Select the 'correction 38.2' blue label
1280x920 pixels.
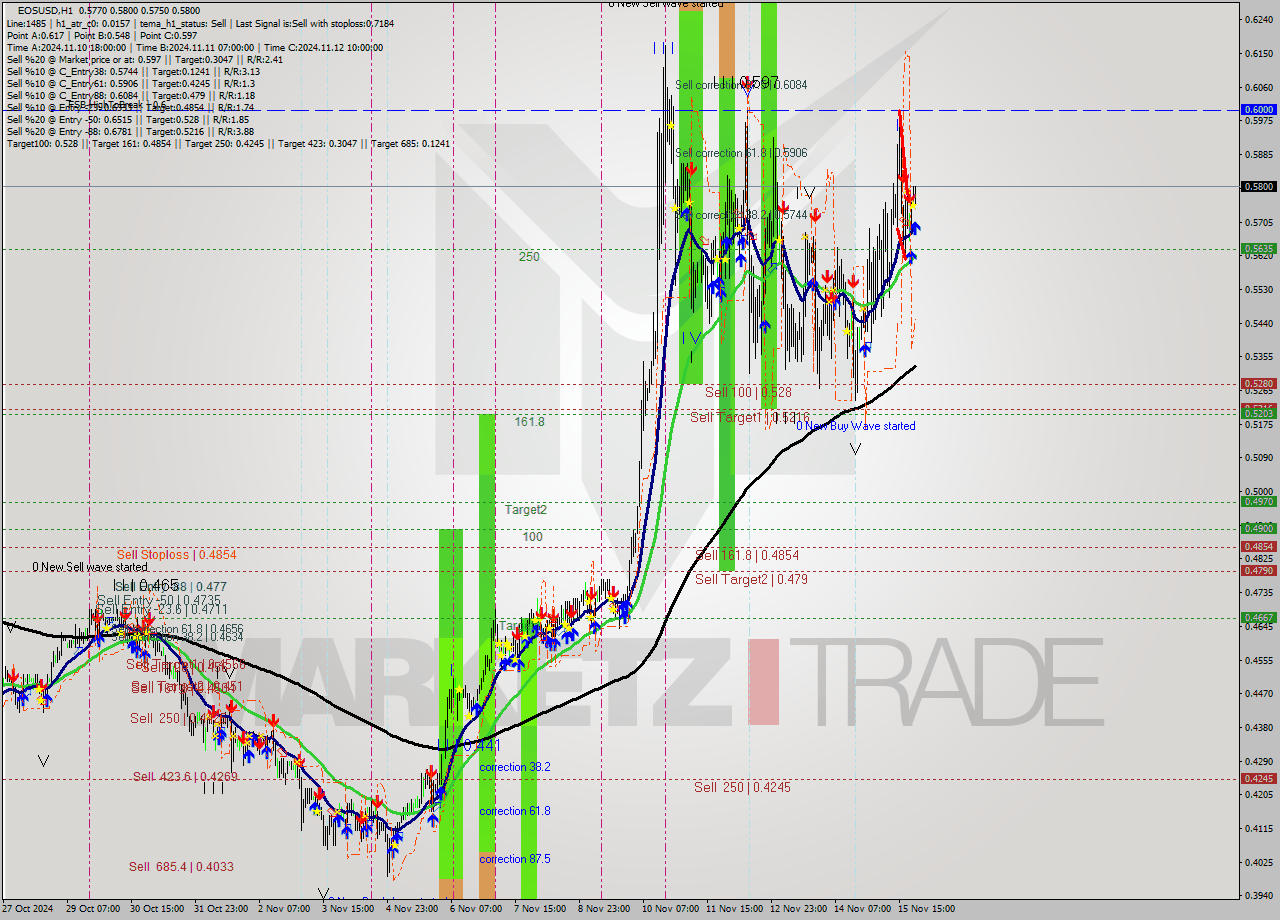[x=515, y=767]
